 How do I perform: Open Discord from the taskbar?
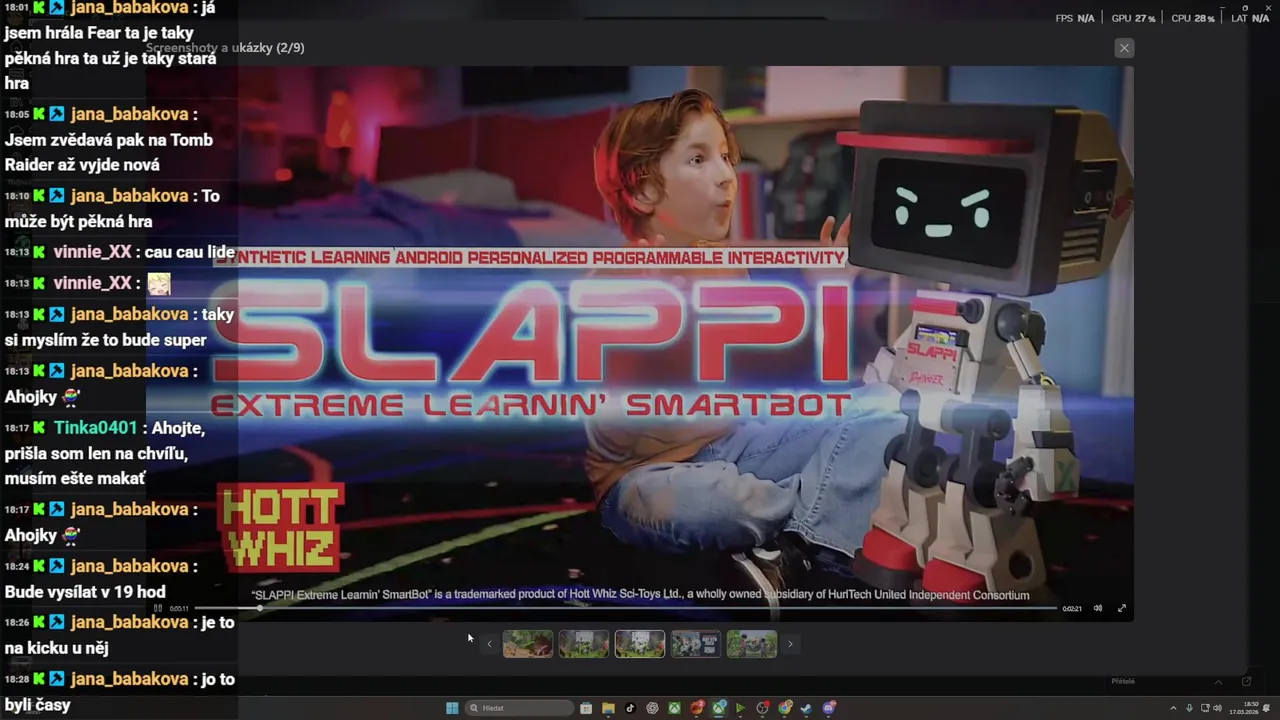[x=829, y=708]
